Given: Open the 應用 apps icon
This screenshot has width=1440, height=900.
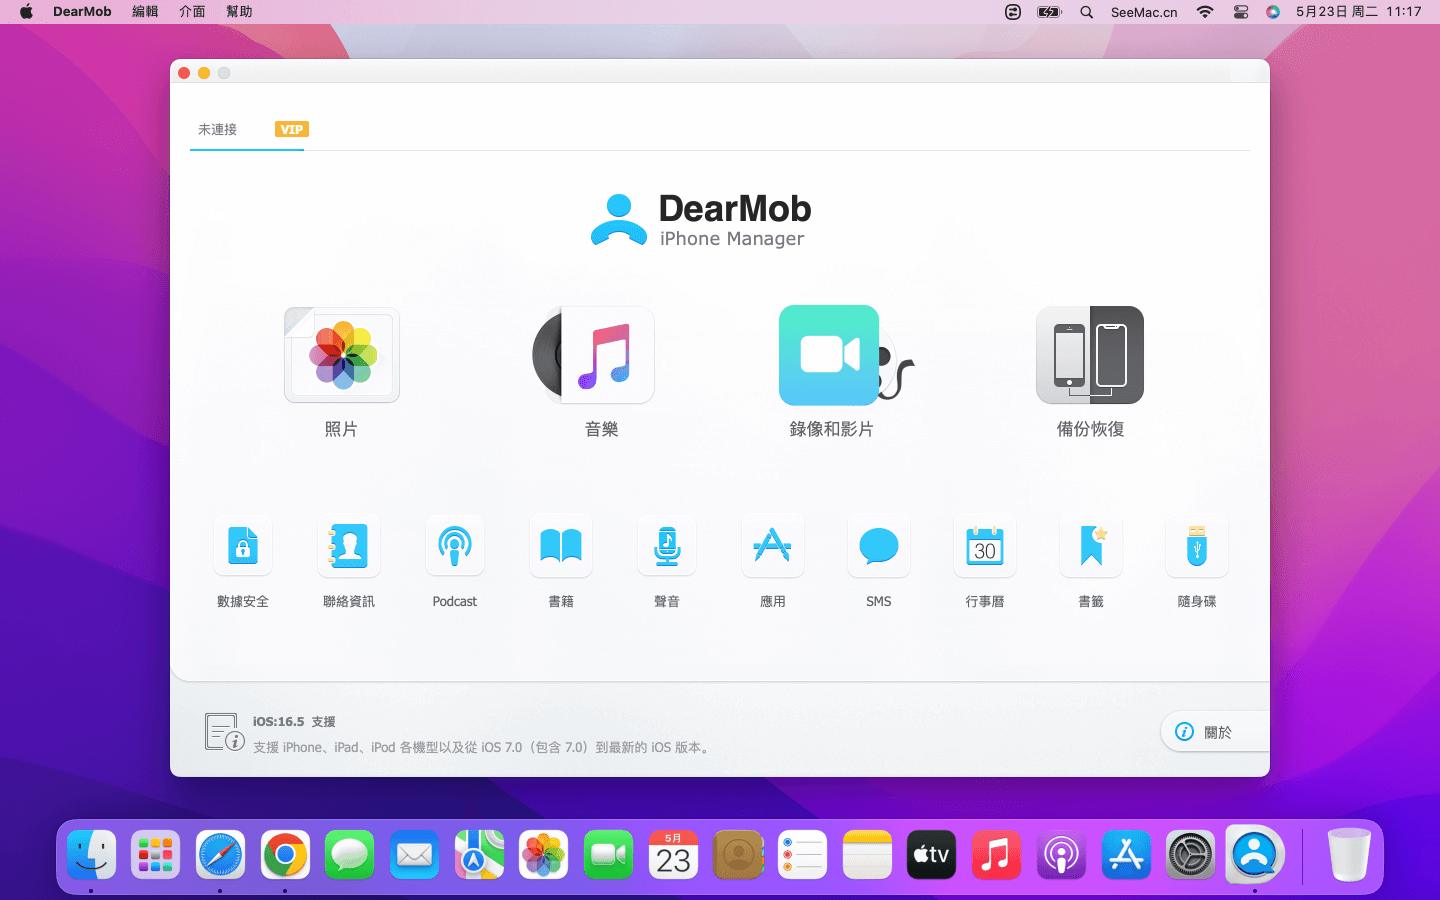Looking at the screenshot, I should [773, 546].
